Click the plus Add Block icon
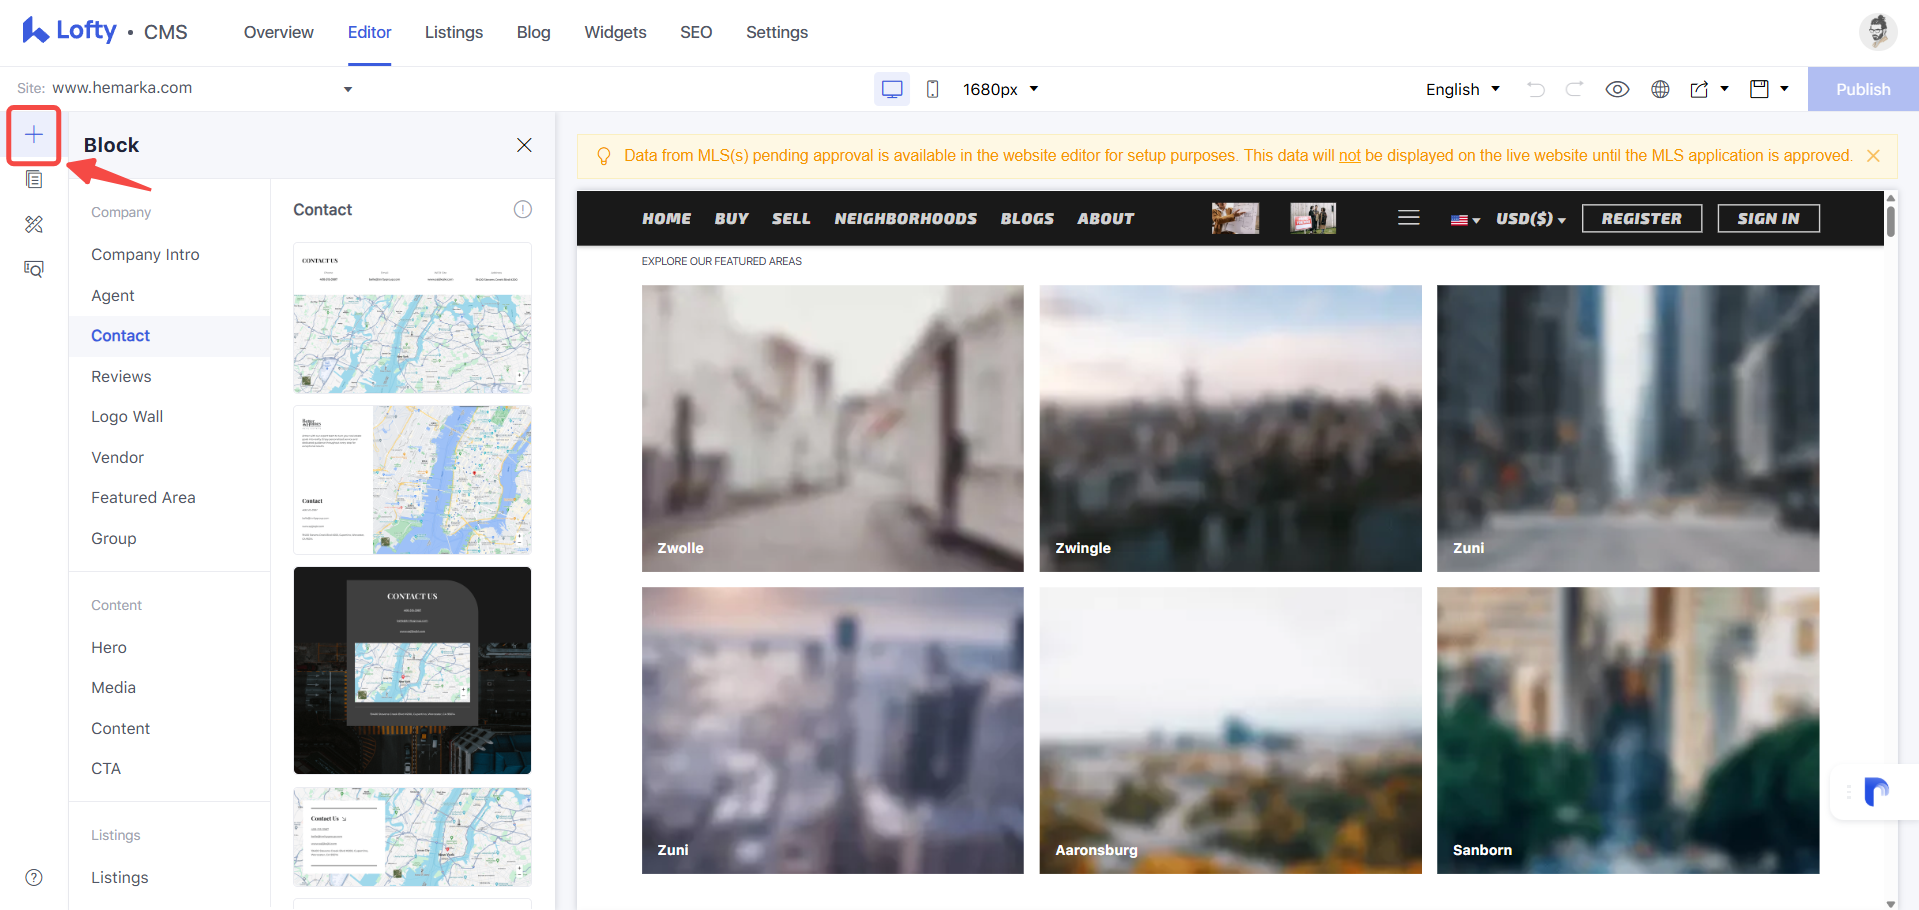The width and height of the screenshot is (1919, 910). click(x=34, y=135)
